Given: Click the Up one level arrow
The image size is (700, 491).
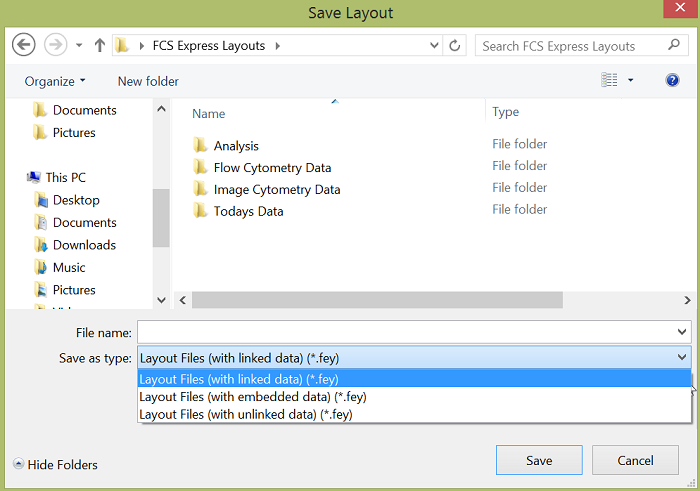Looking at the screenshot, I should coord(100,46).
